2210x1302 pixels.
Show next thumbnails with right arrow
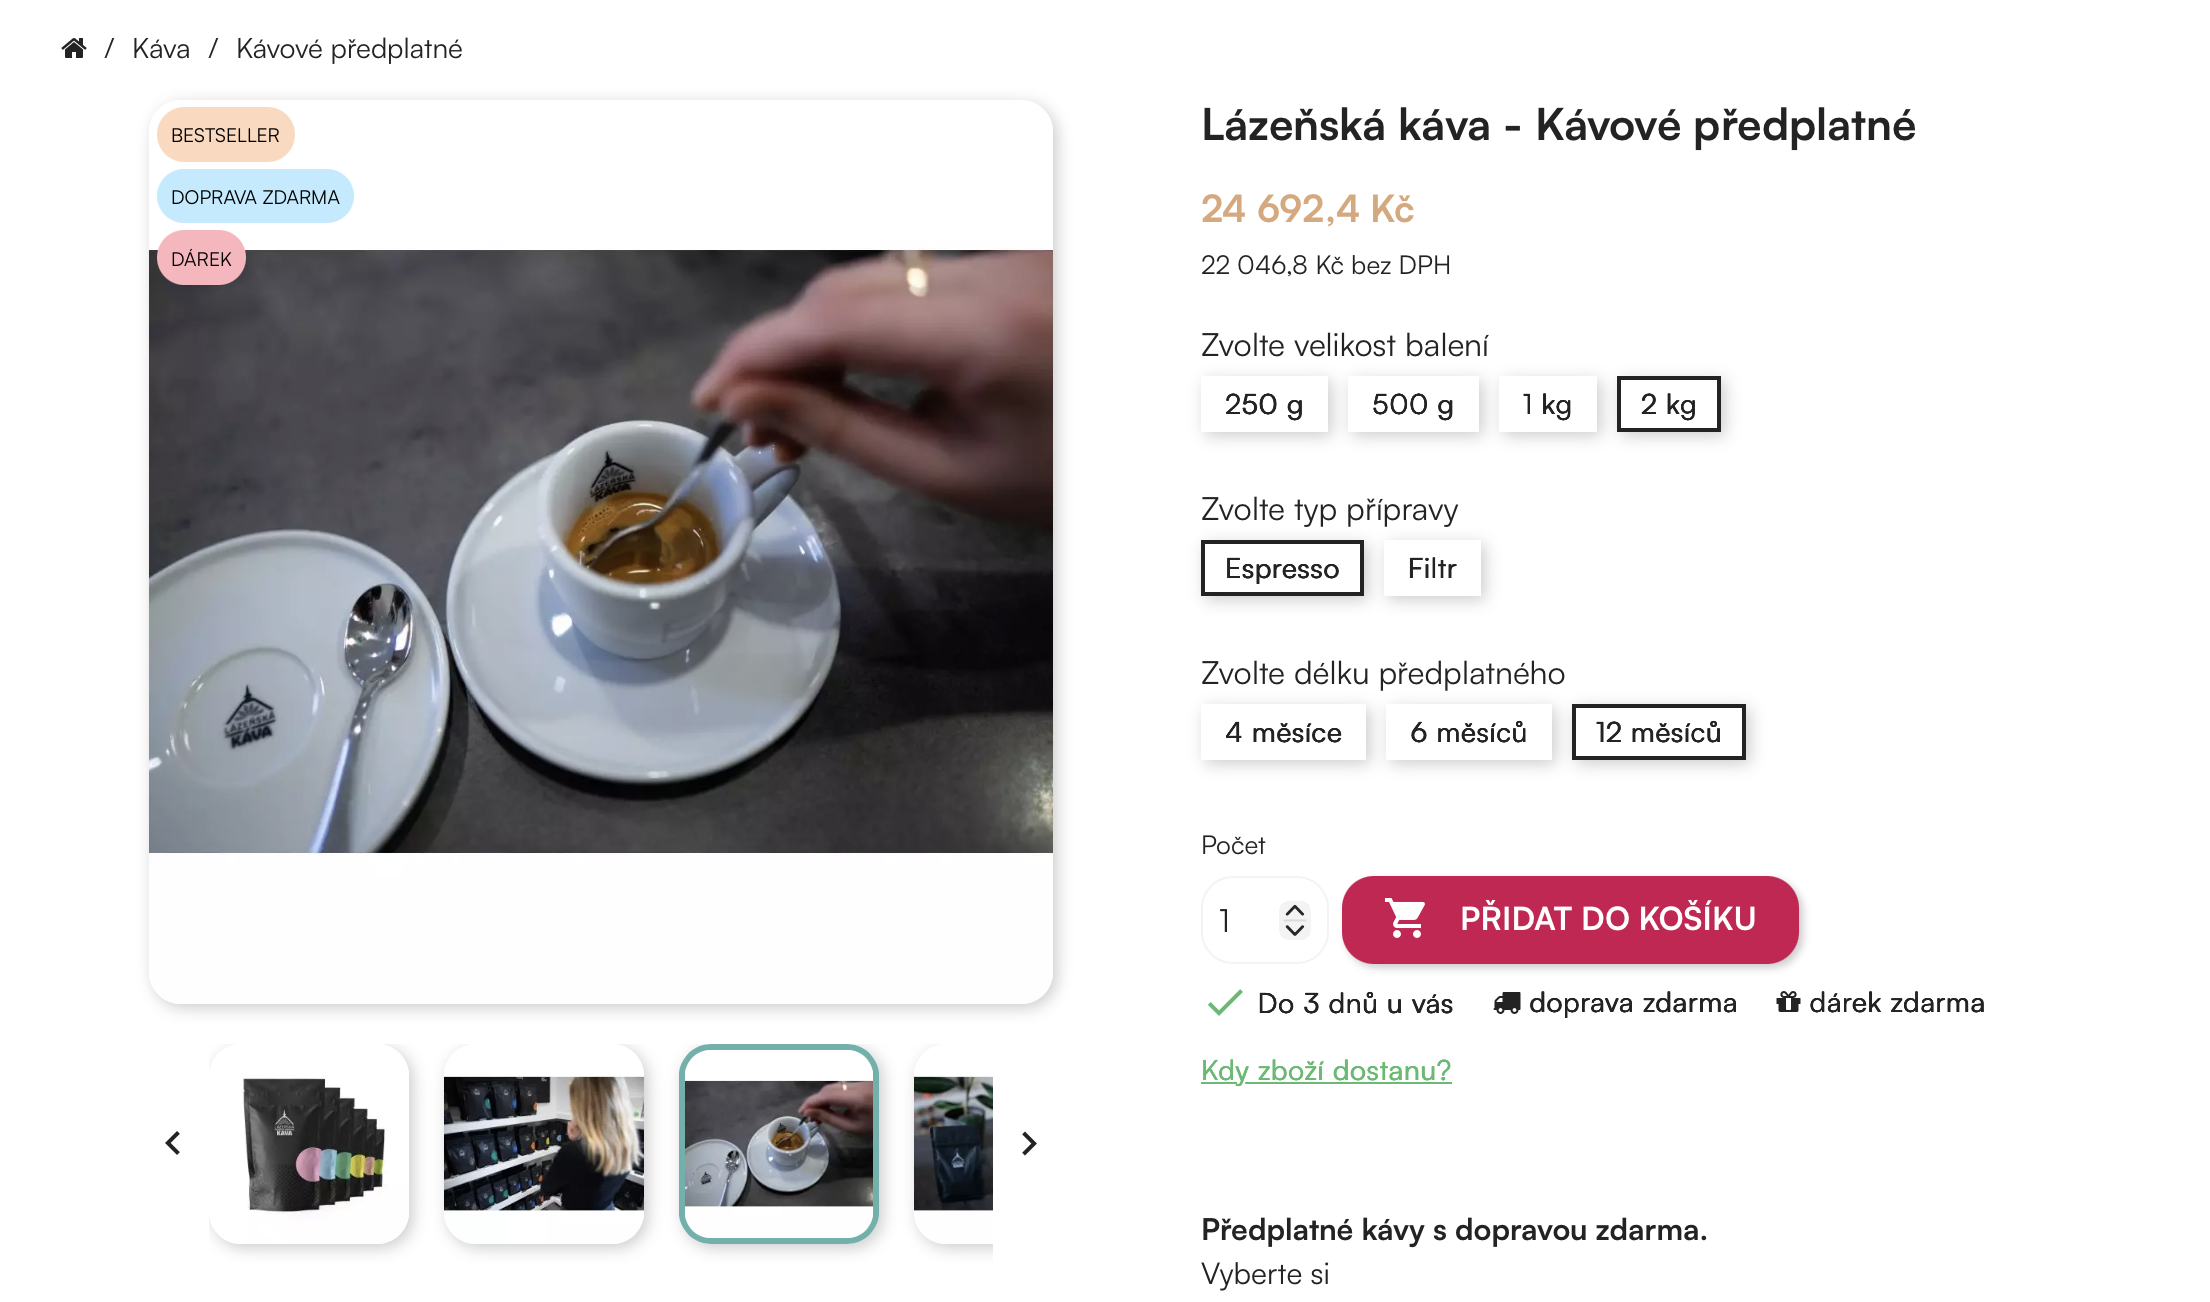click(1029, 1143)
